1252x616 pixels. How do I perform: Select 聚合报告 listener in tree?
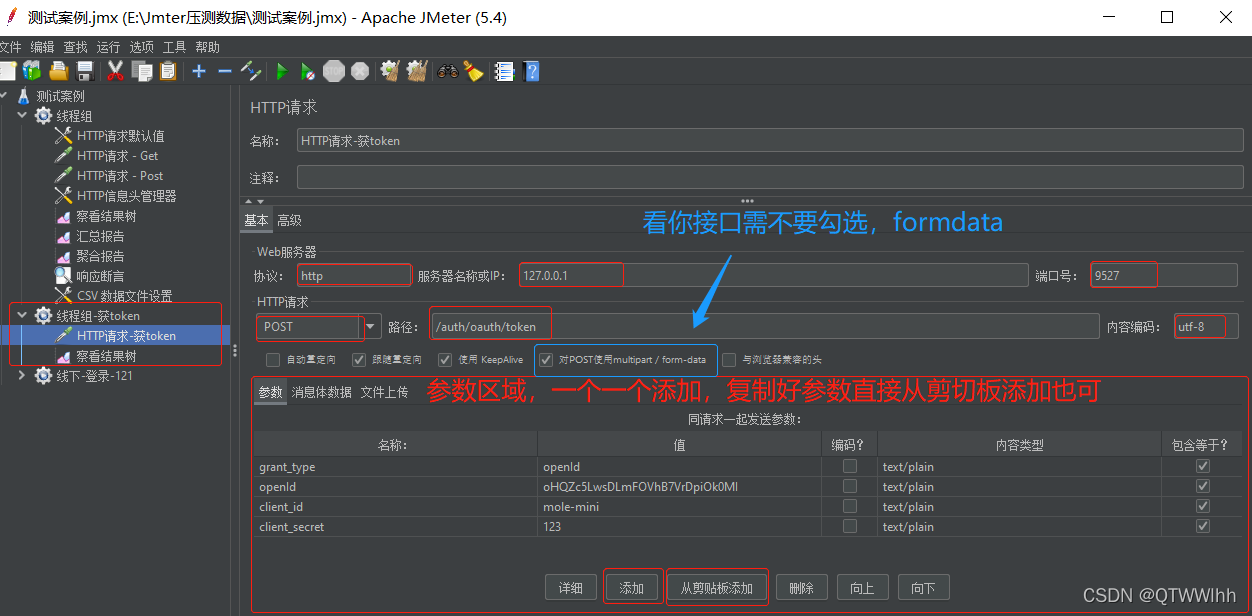coord(100,256)
